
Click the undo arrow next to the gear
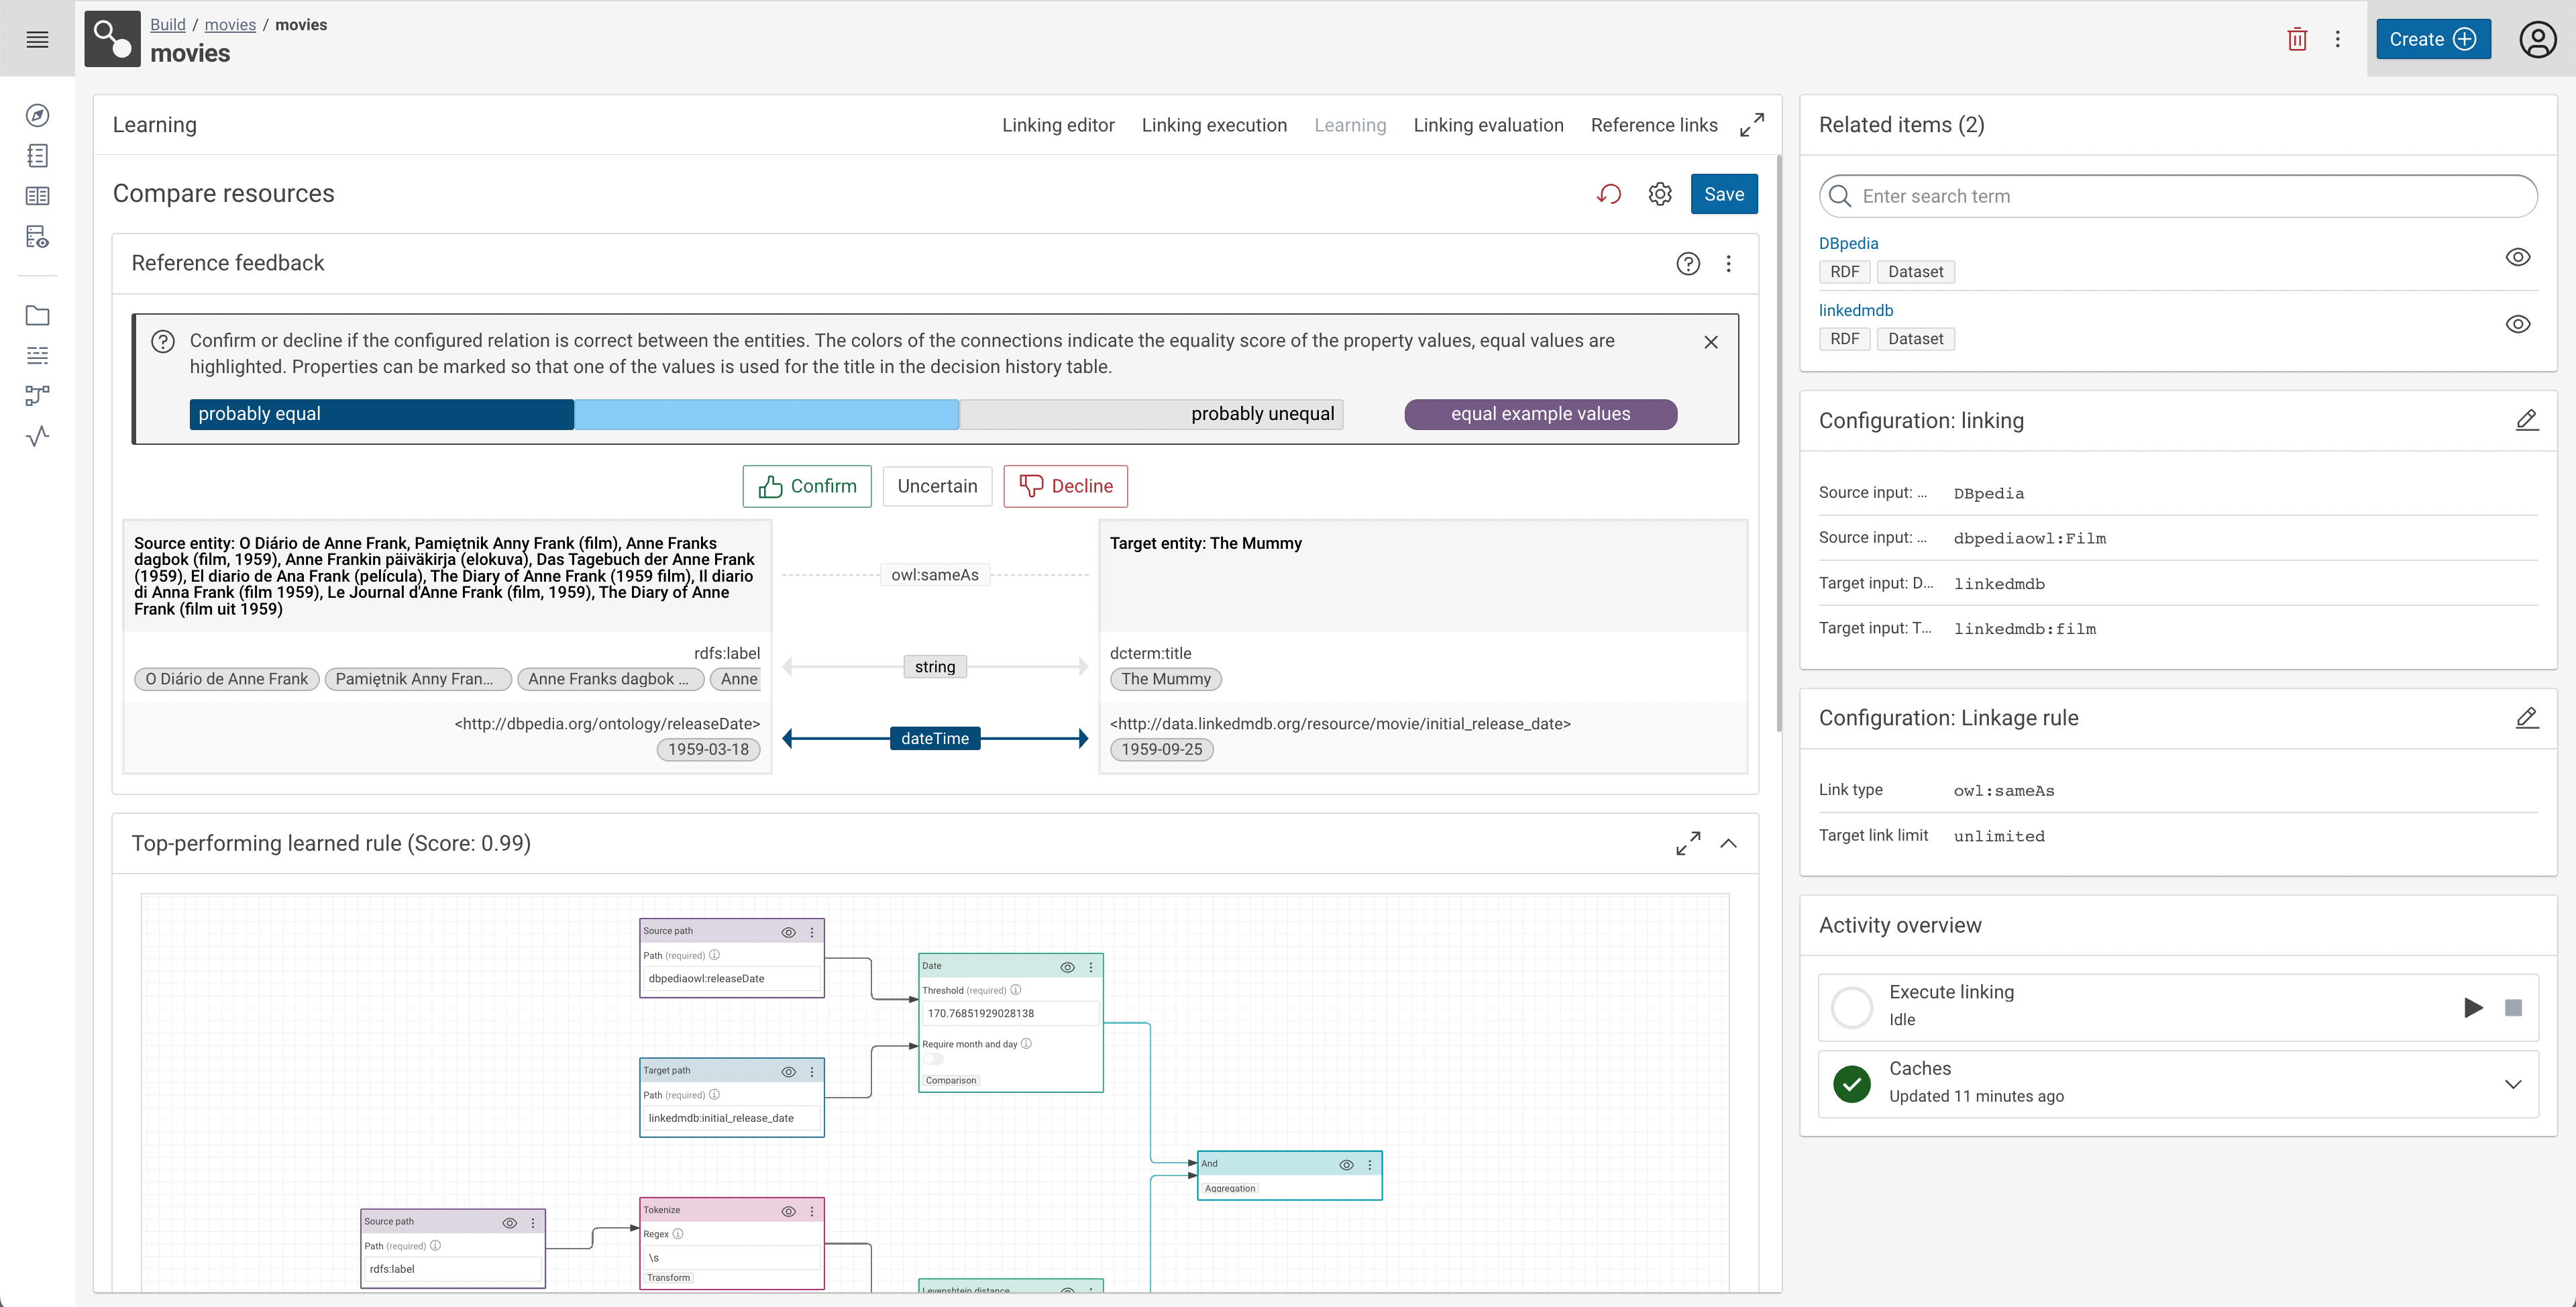tap(1610, 193)
